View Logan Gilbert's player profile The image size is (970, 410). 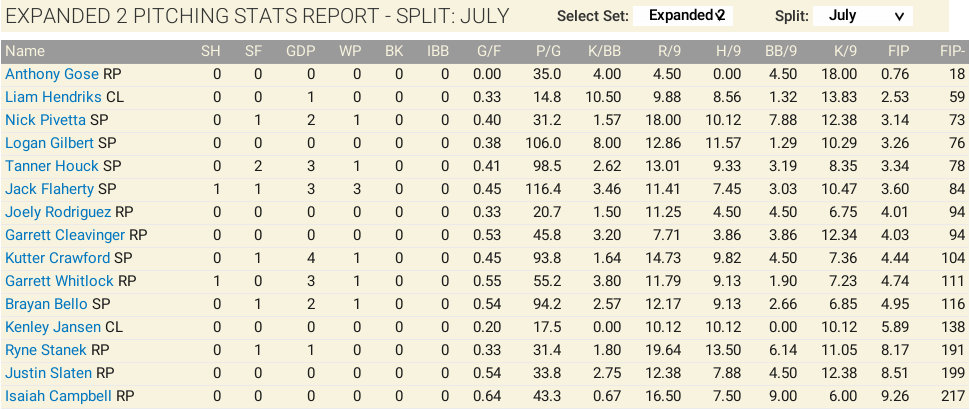[50, 143]
